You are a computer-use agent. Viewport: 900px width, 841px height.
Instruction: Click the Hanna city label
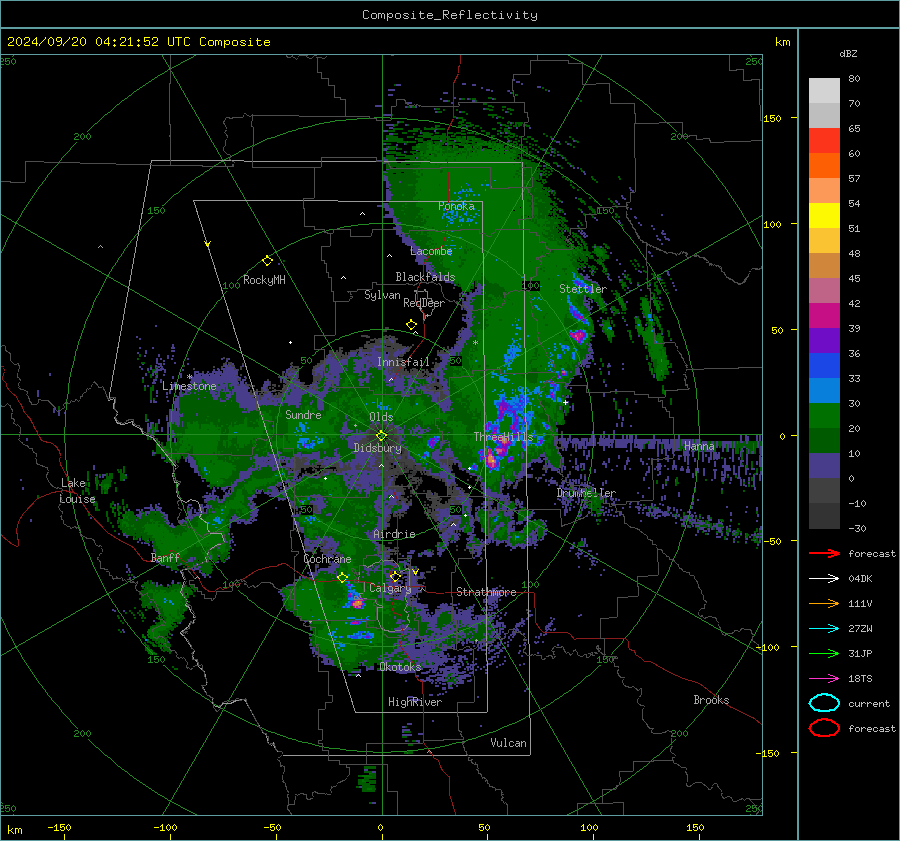(x=700, y=446)
